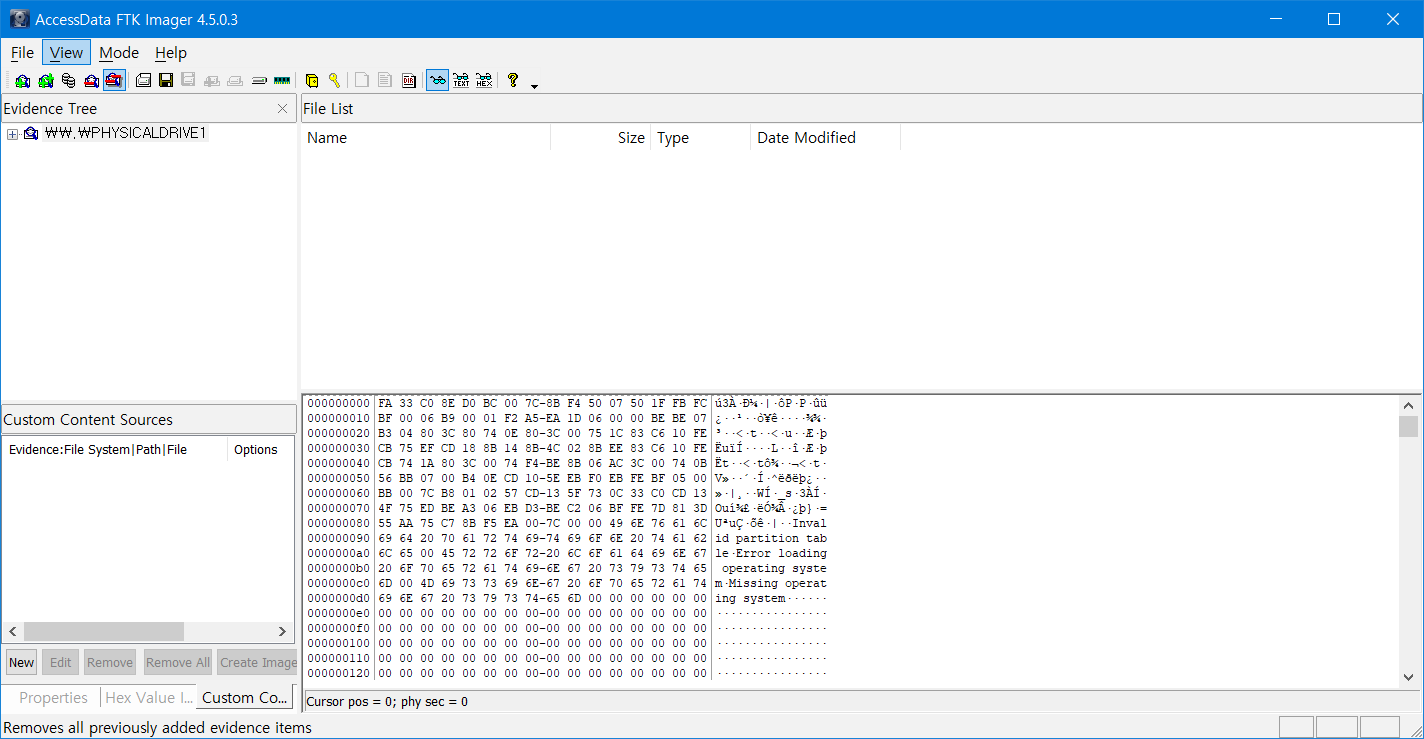
Task: Click the yellow question mark Help icon
Action: coord(513,81)
